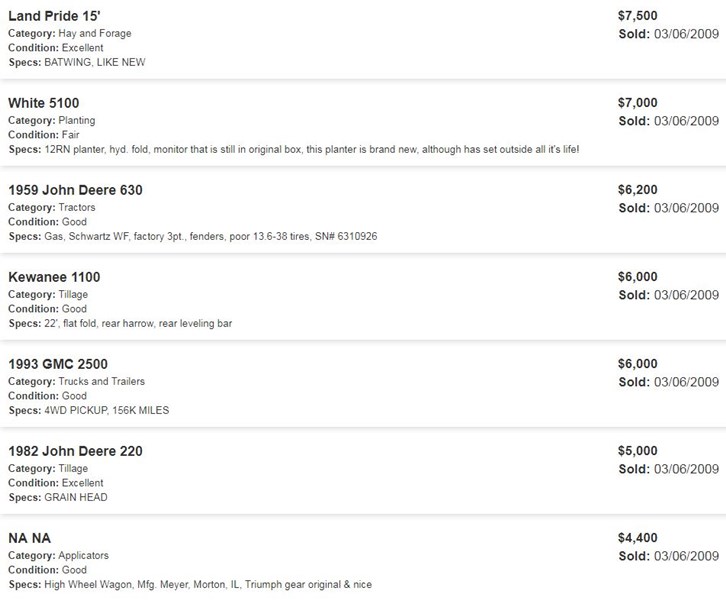The height and width of the screenshot is (600, 726).
Task: Click the GRAIN HEAD specs line
Action: click(x=74, y=497)
